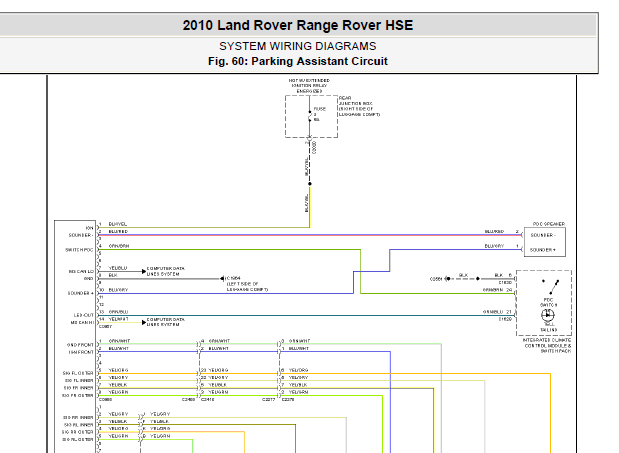
Task: Click the 'SOUNDER +' pin label on left module
Action: 81,293
